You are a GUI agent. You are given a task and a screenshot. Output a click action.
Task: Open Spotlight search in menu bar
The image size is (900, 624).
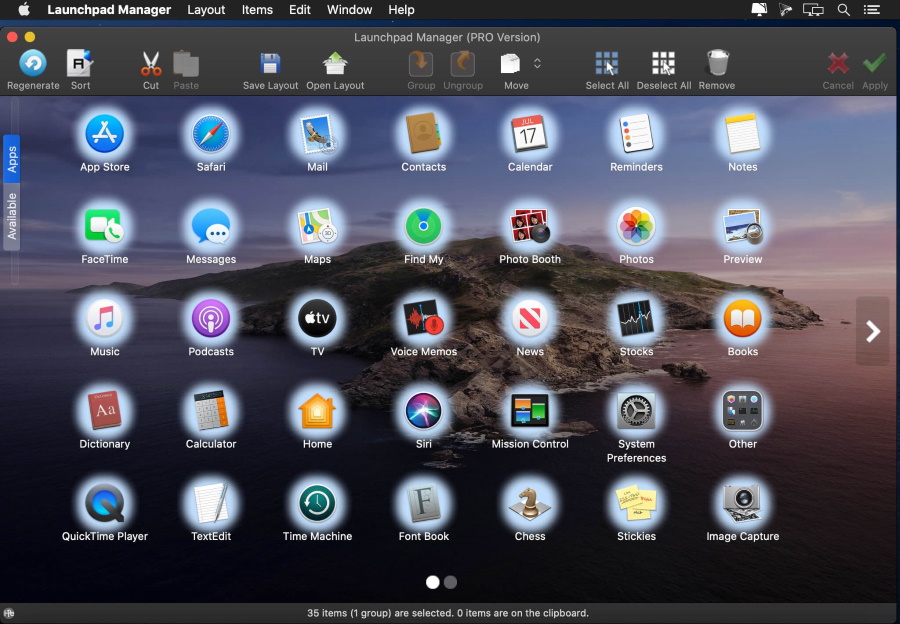pyautogui.click(x=843, y=10)
